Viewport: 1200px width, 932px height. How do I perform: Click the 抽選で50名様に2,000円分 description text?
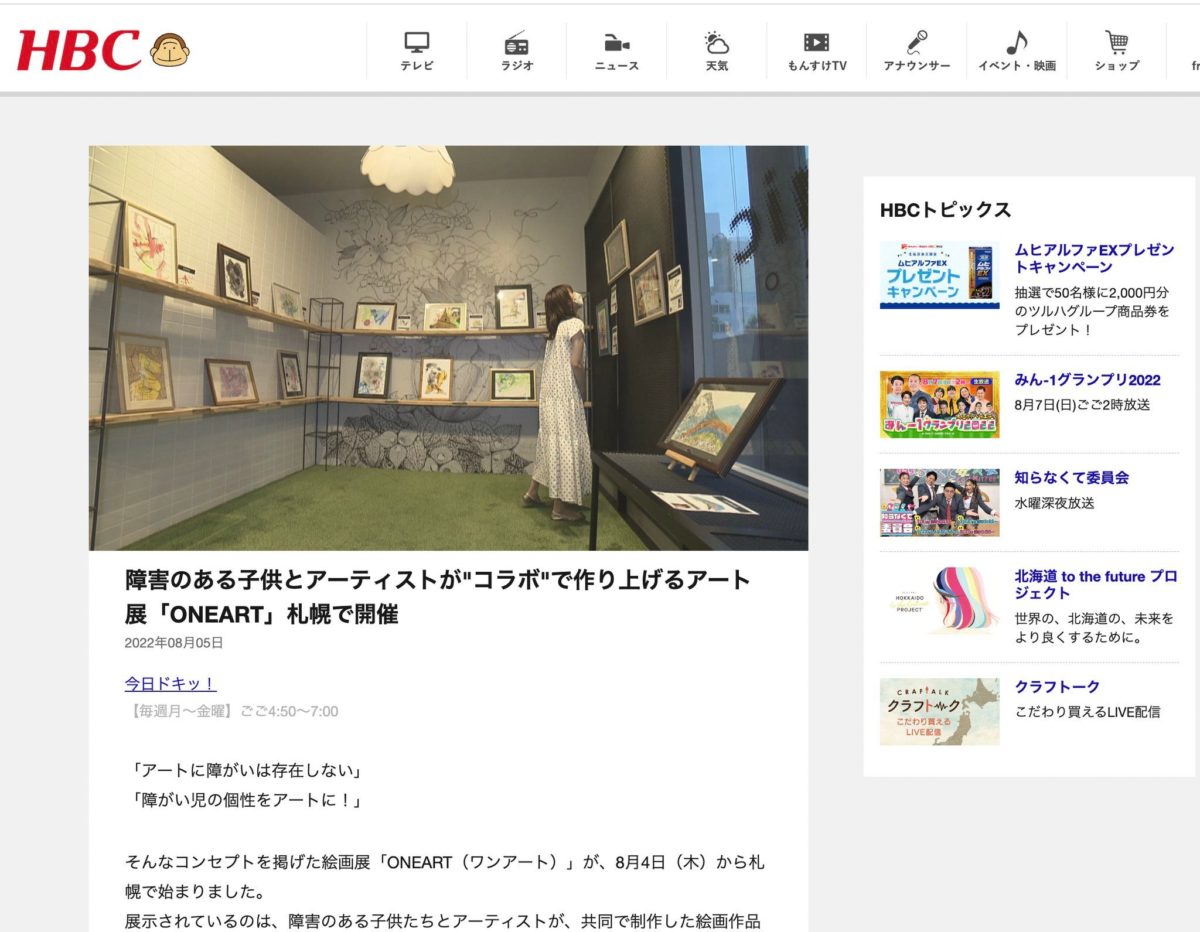tap(1092, 311)
